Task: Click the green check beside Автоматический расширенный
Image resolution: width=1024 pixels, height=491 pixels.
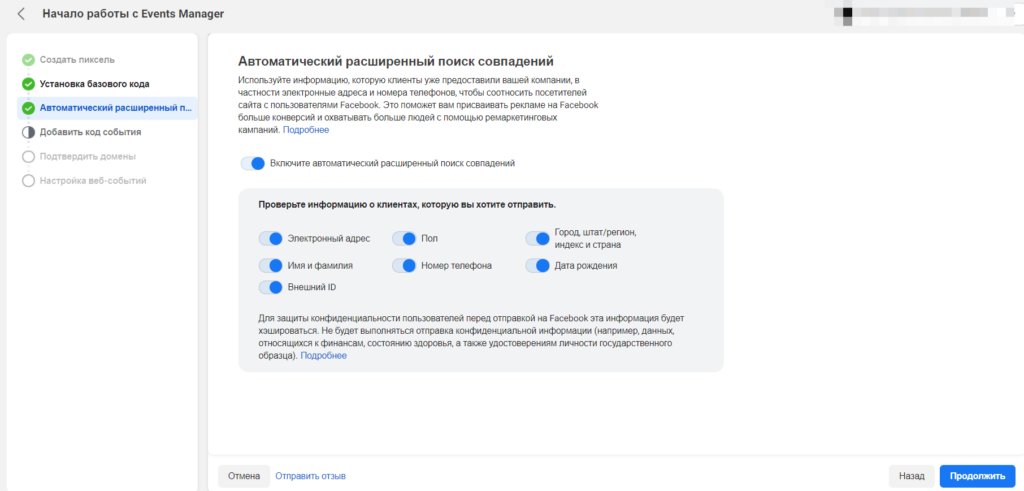Action: (x=28, y=108)
